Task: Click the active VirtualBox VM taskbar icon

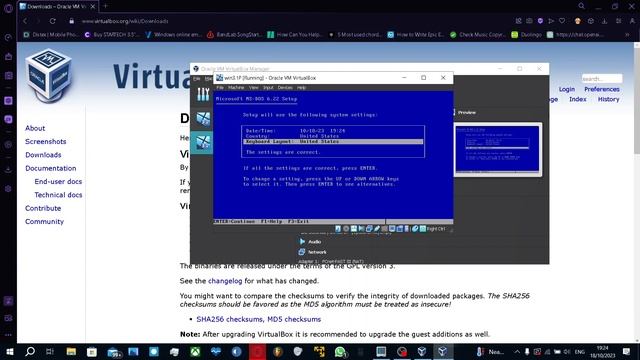Action: pos(442,351)
